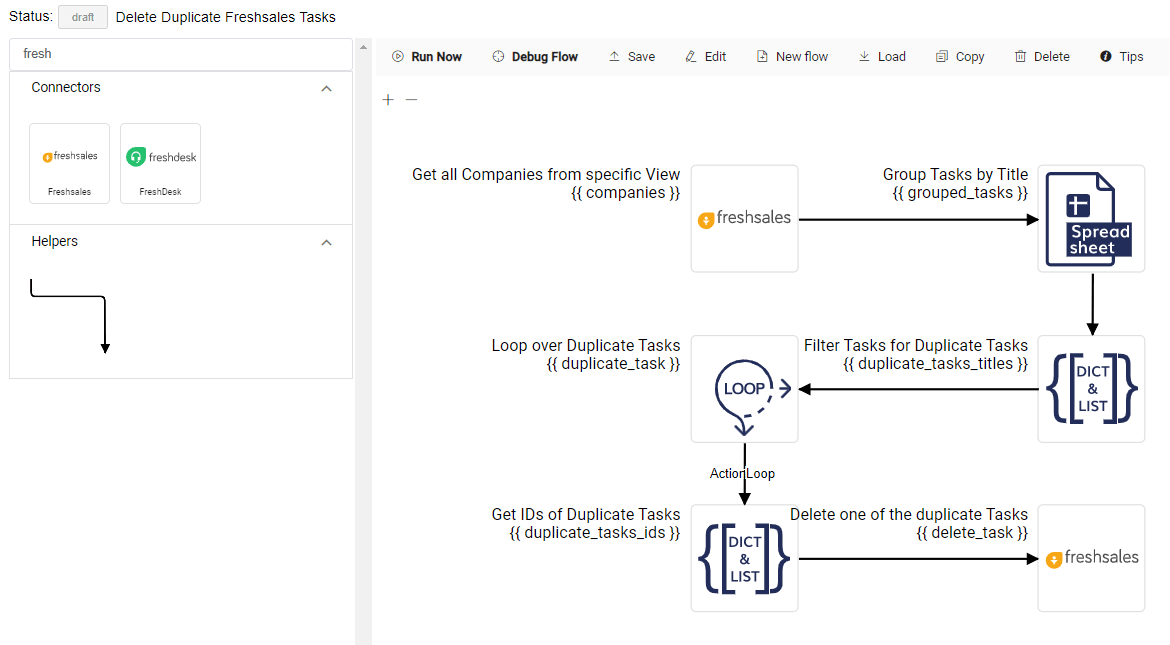Click the search field containing 'fresh'

point(181,54)
